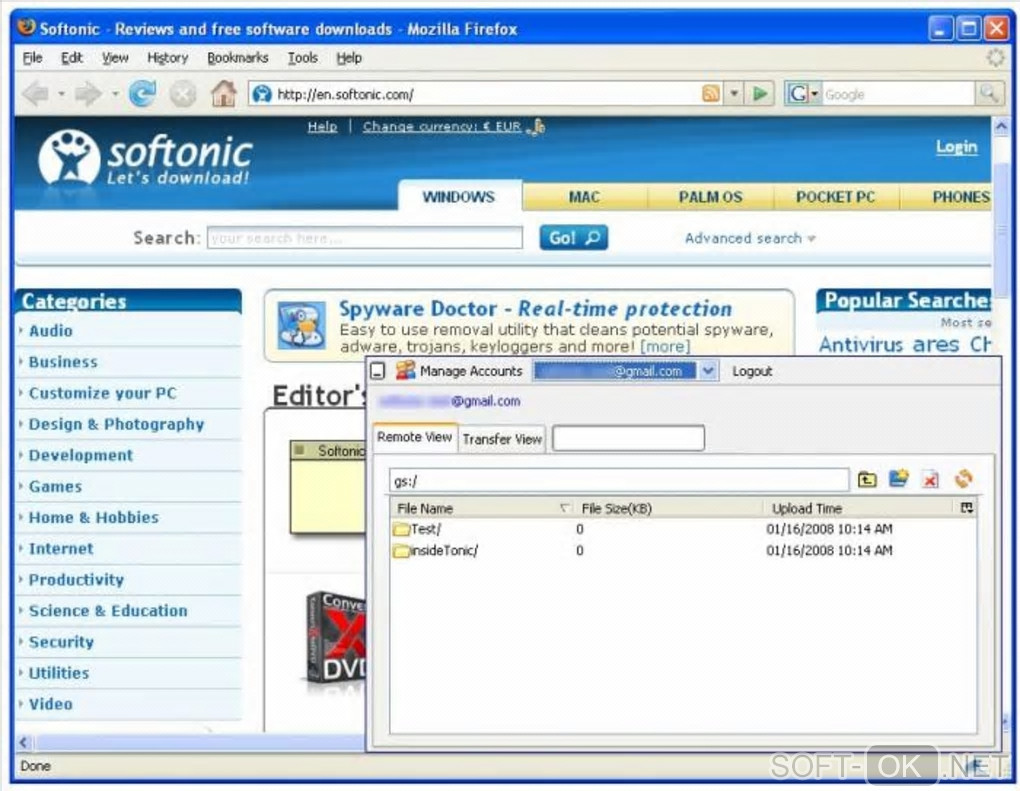Expand the gmail account dropdown
The height and width of the screenshot is (791, 1020).
tap(708, 371)
